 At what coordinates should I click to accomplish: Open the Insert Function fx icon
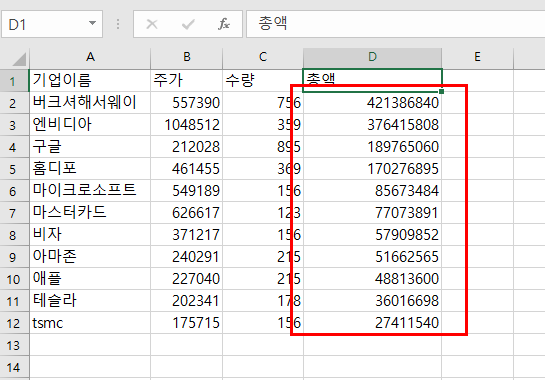click(224, 24)
